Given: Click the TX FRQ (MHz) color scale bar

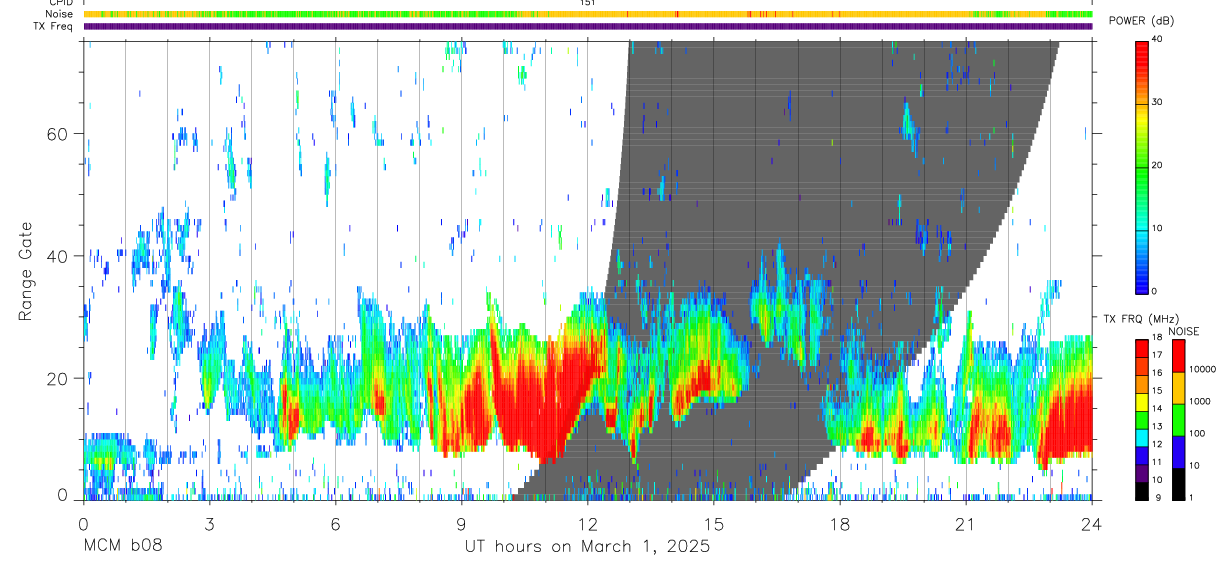Looking at the screenshot, I should click(1141, 419).
